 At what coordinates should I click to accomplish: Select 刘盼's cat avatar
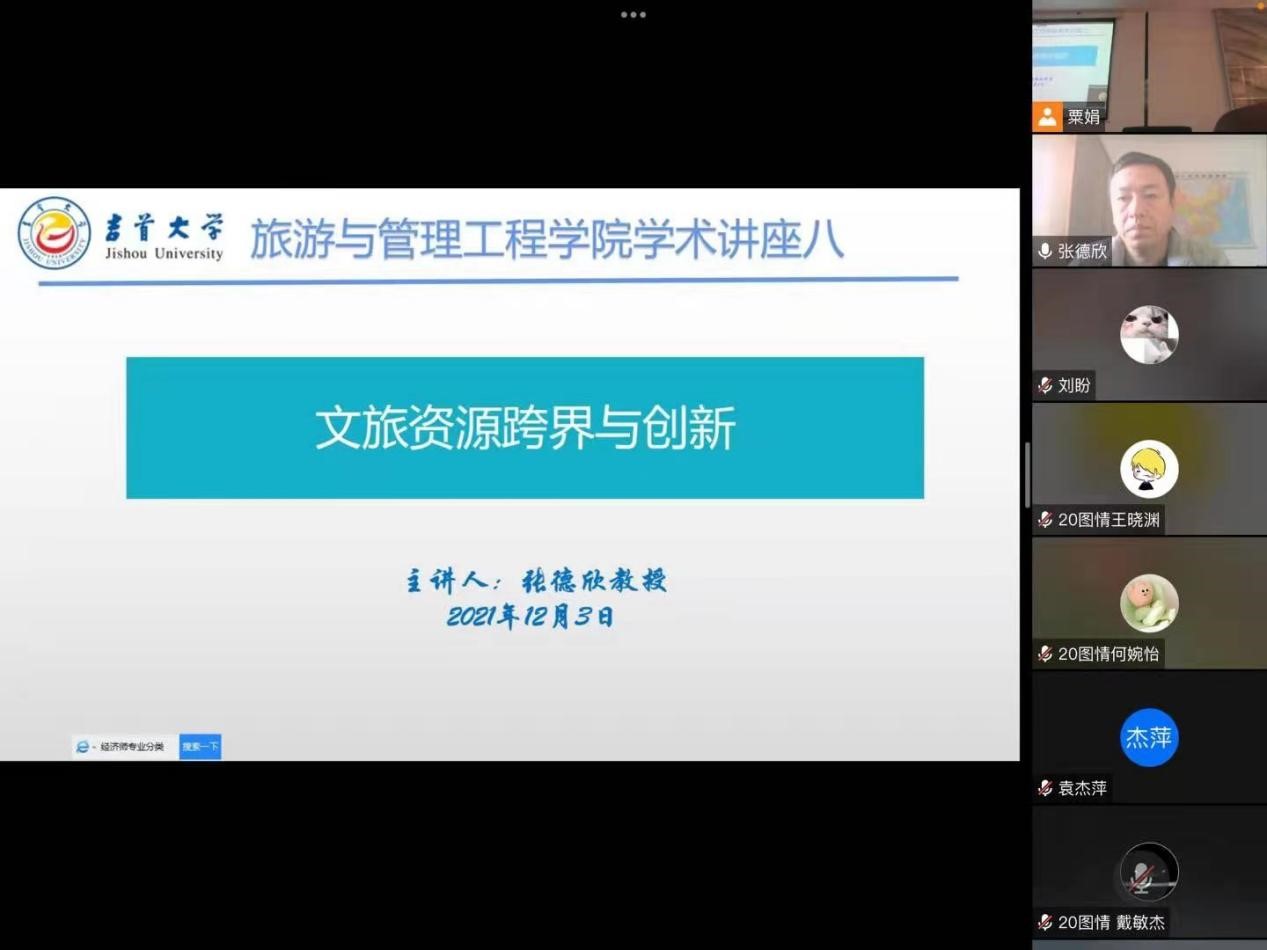(1149, 335)
